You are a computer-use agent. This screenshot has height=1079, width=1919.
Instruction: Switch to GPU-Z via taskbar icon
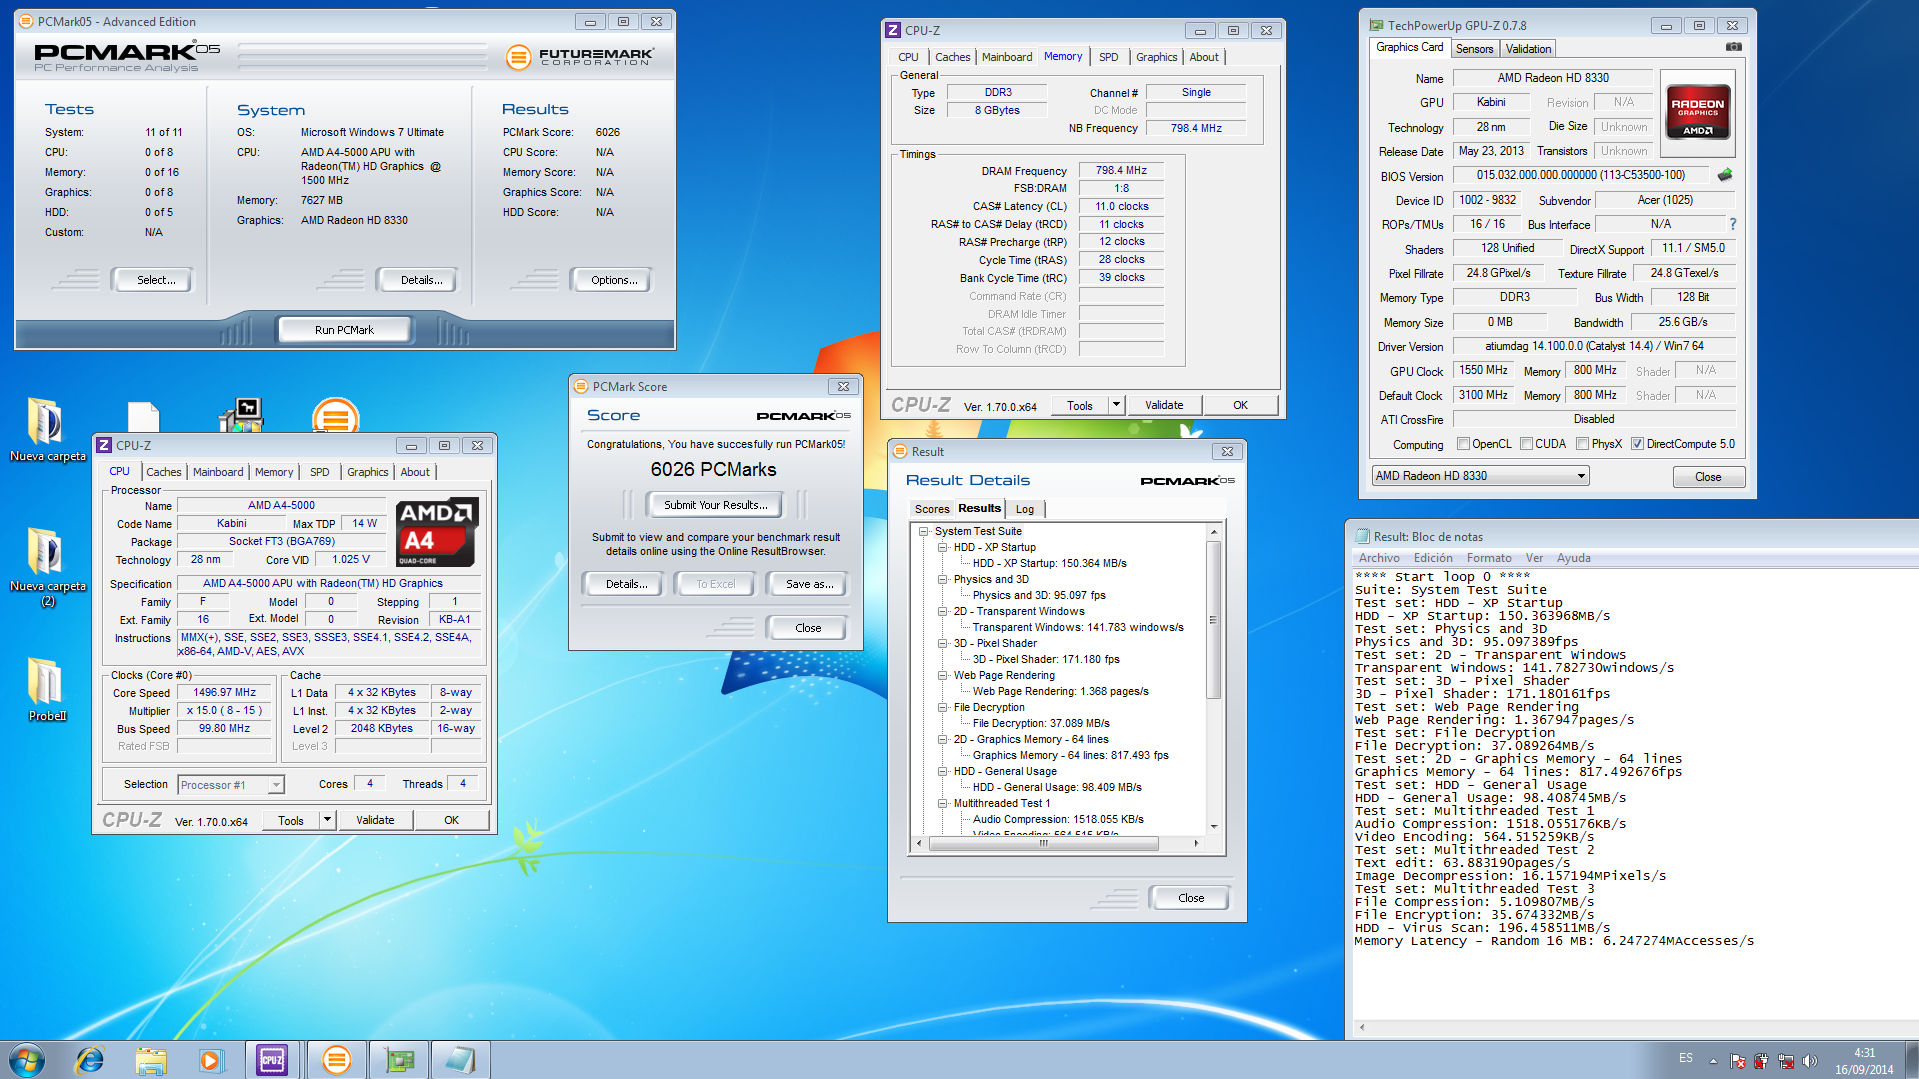[400, 1060]
